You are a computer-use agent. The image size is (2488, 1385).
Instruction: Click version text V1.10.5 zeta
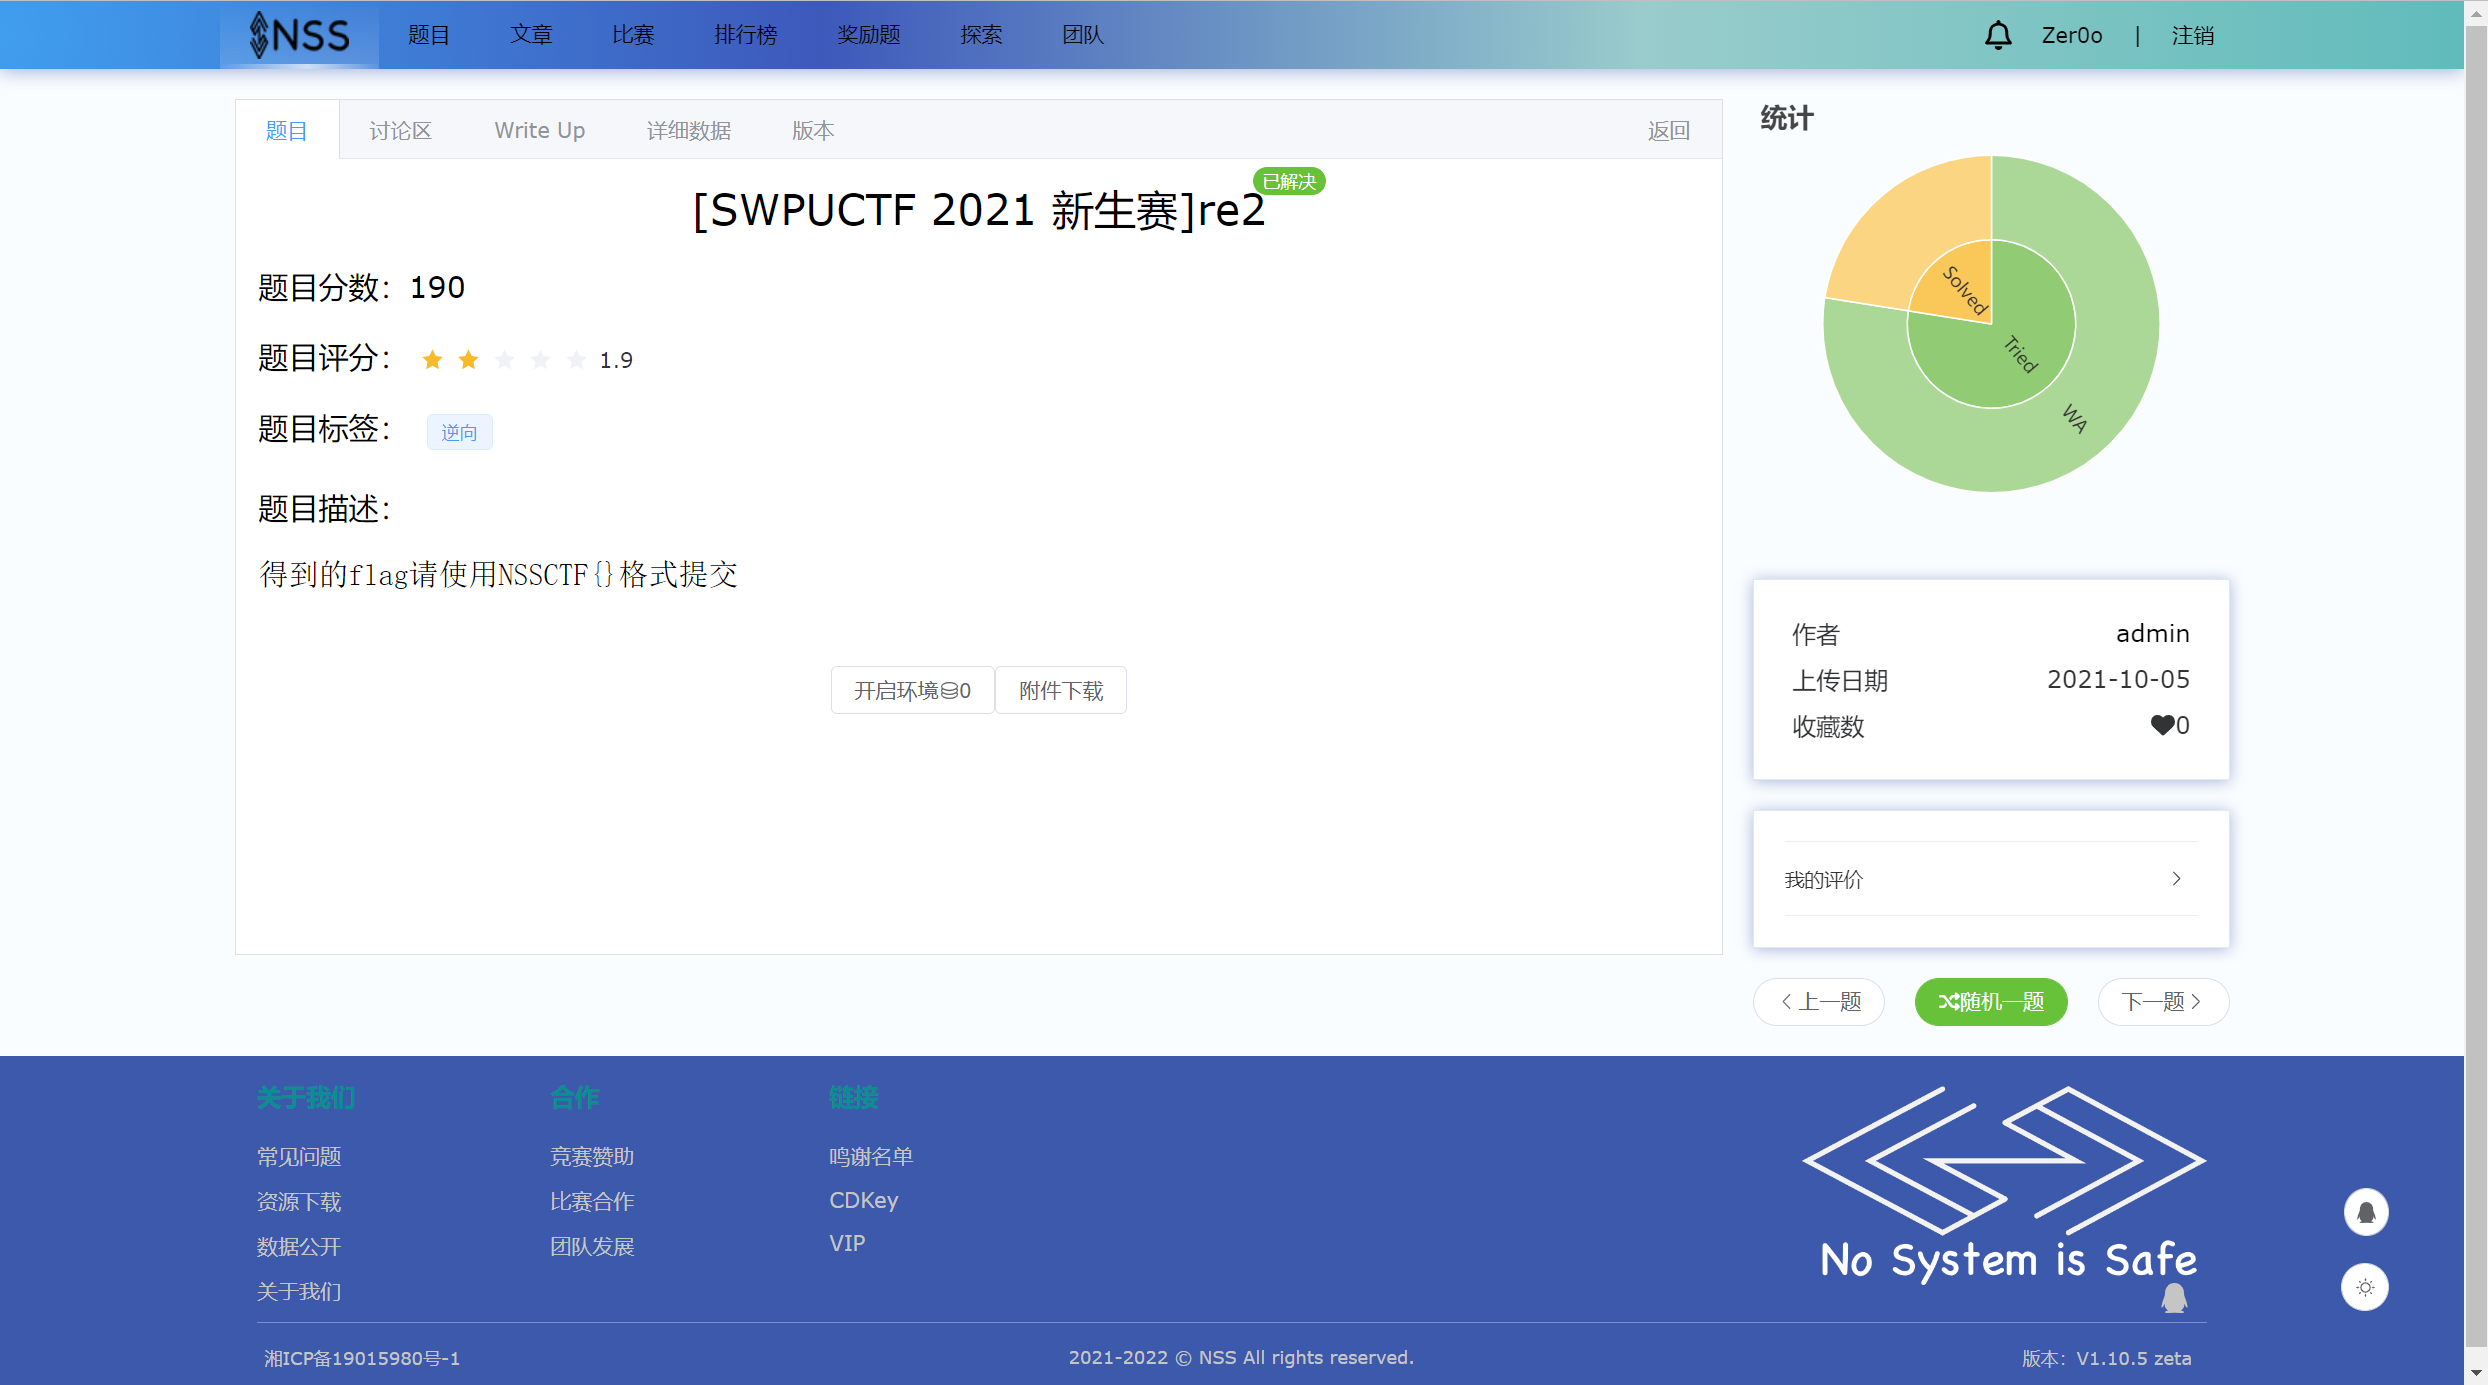2134,1358
